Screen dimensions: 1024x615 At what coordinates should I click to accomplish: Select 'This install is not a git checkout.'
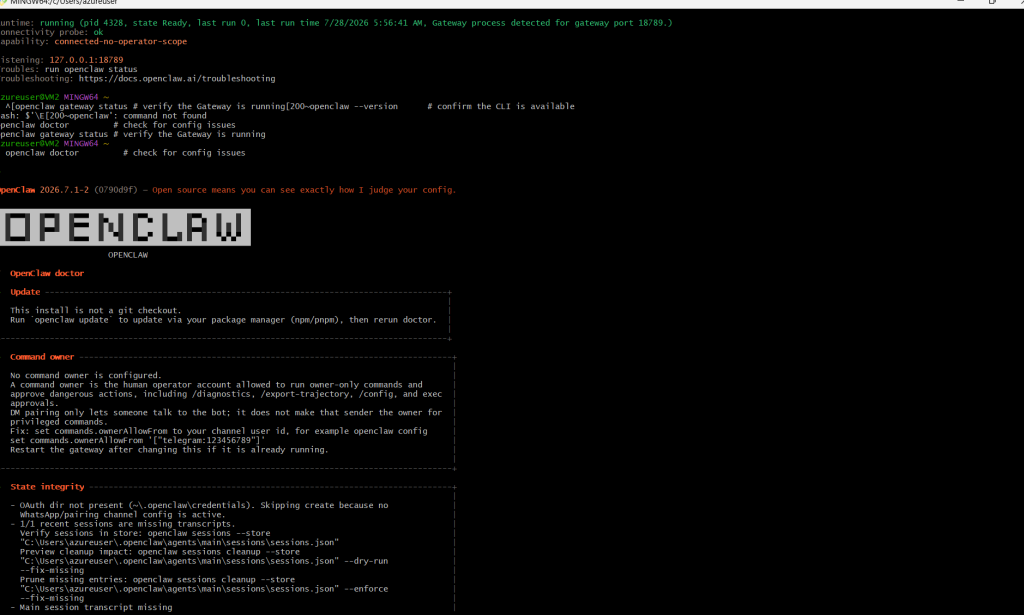coord(96,311)
